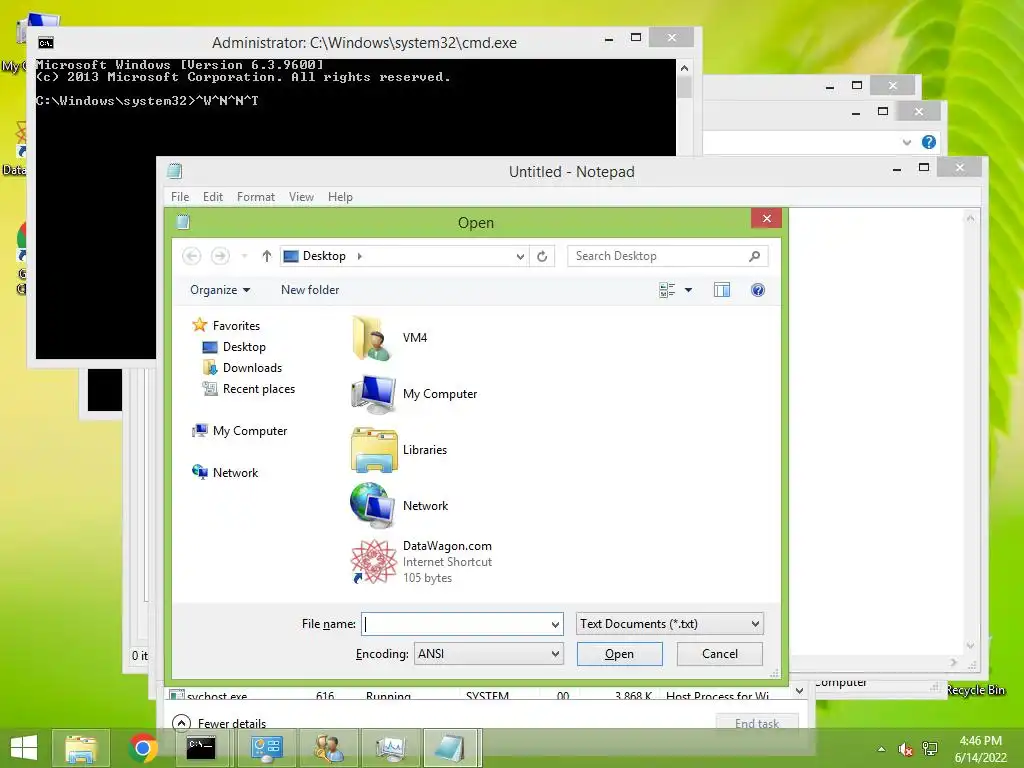Show the preview pane

click(722, 290)
